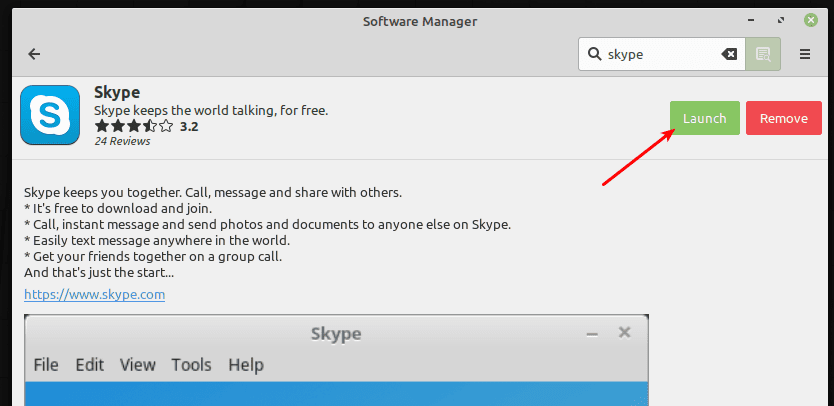
Task: Clear the search text with backspace icon
Action: 729,55
